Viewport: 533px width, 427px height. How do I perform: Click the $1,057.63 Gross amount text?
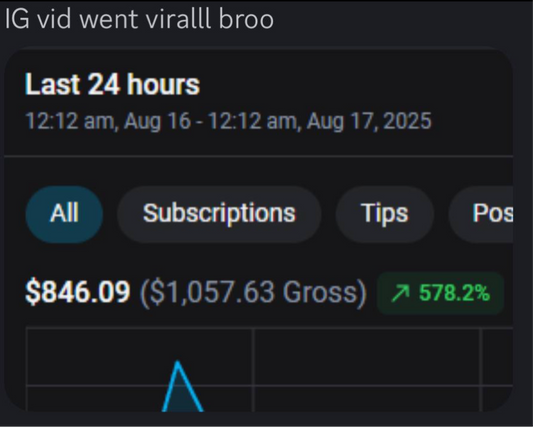tap(254, 292)
